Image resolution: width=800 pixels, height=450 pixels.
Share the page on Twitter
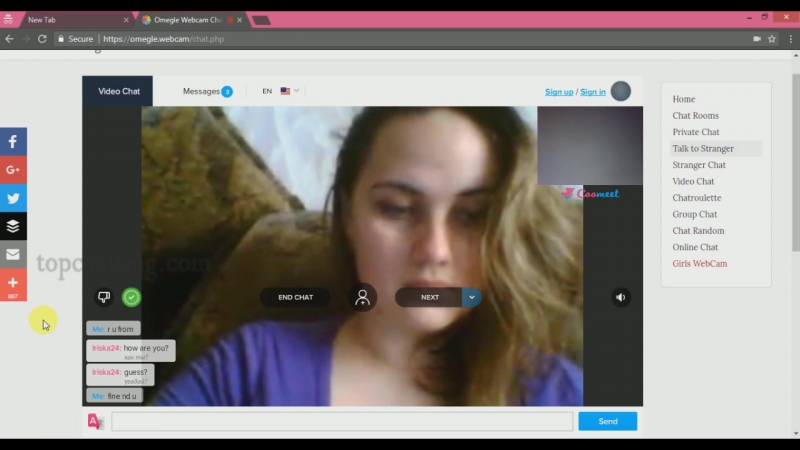(13, 198)
